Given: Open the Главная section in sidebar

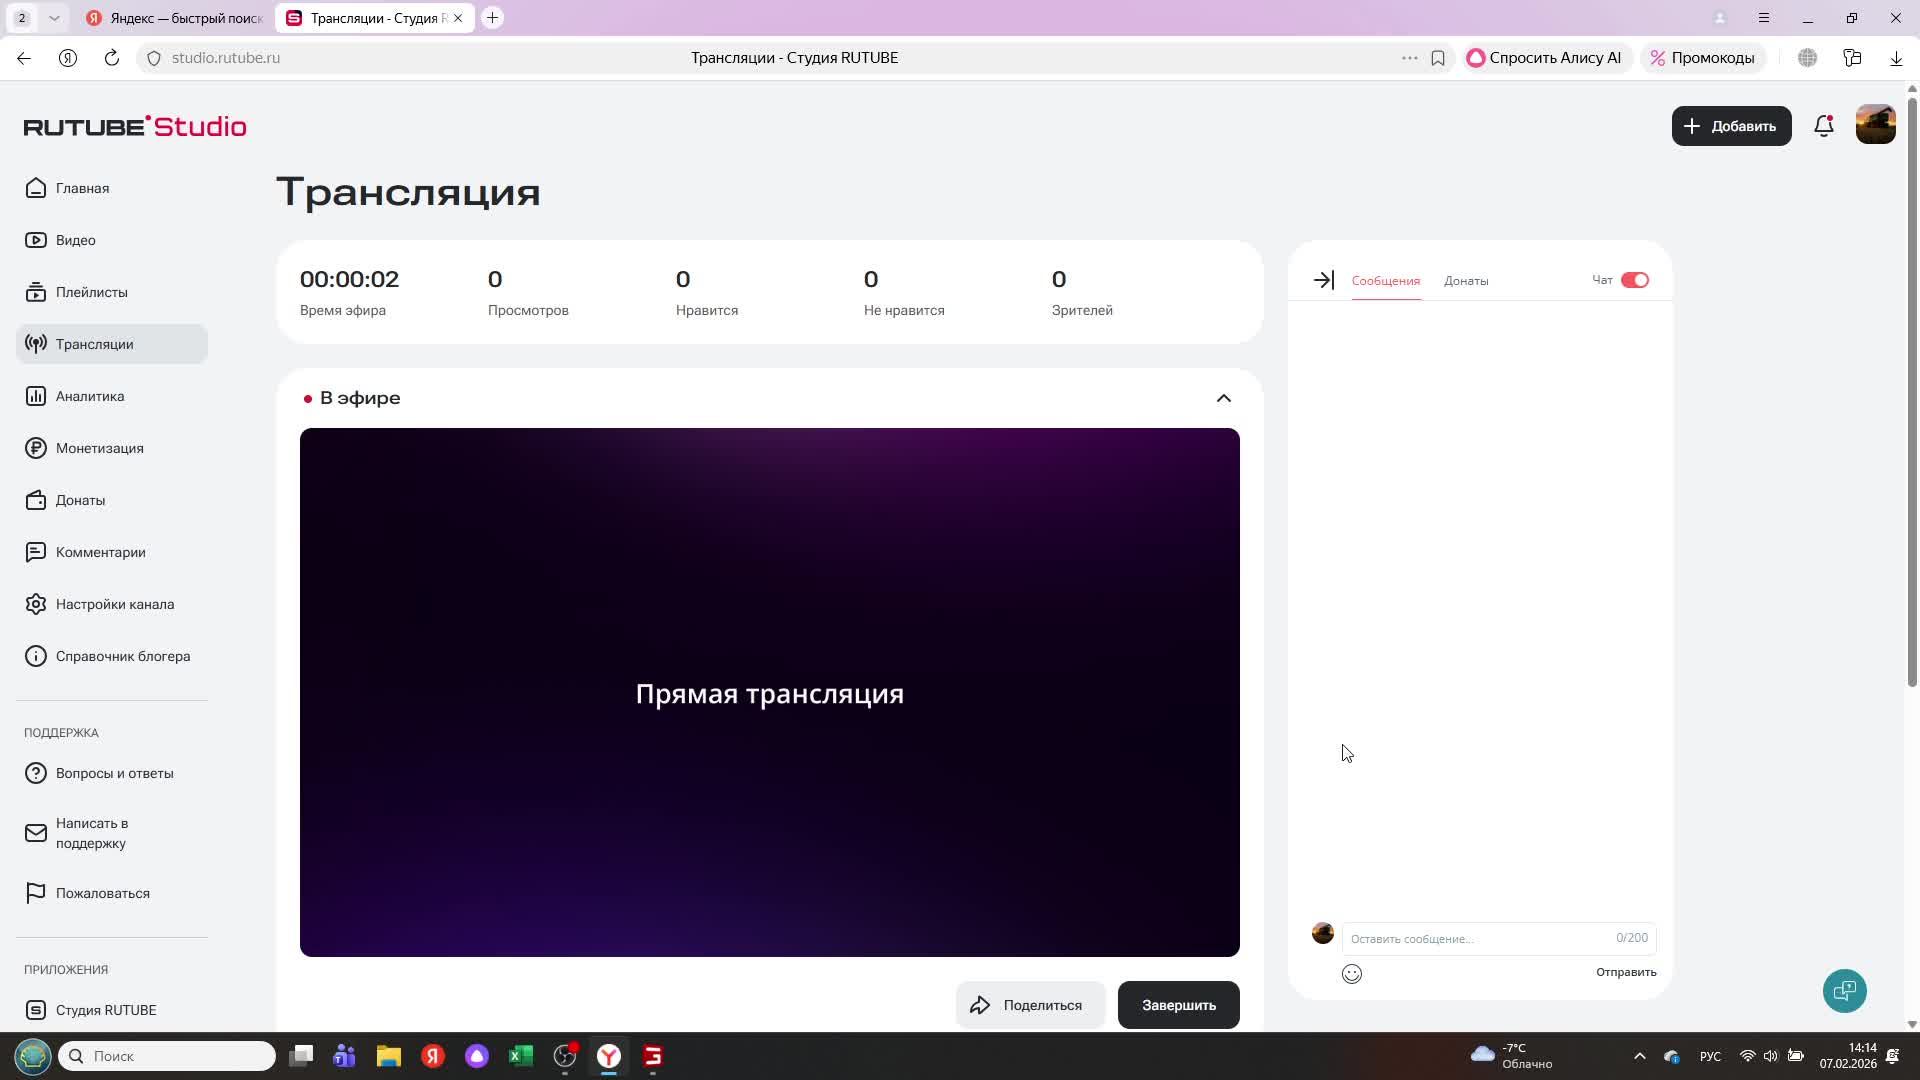Looking at the screenshot, I should (82, 188).
